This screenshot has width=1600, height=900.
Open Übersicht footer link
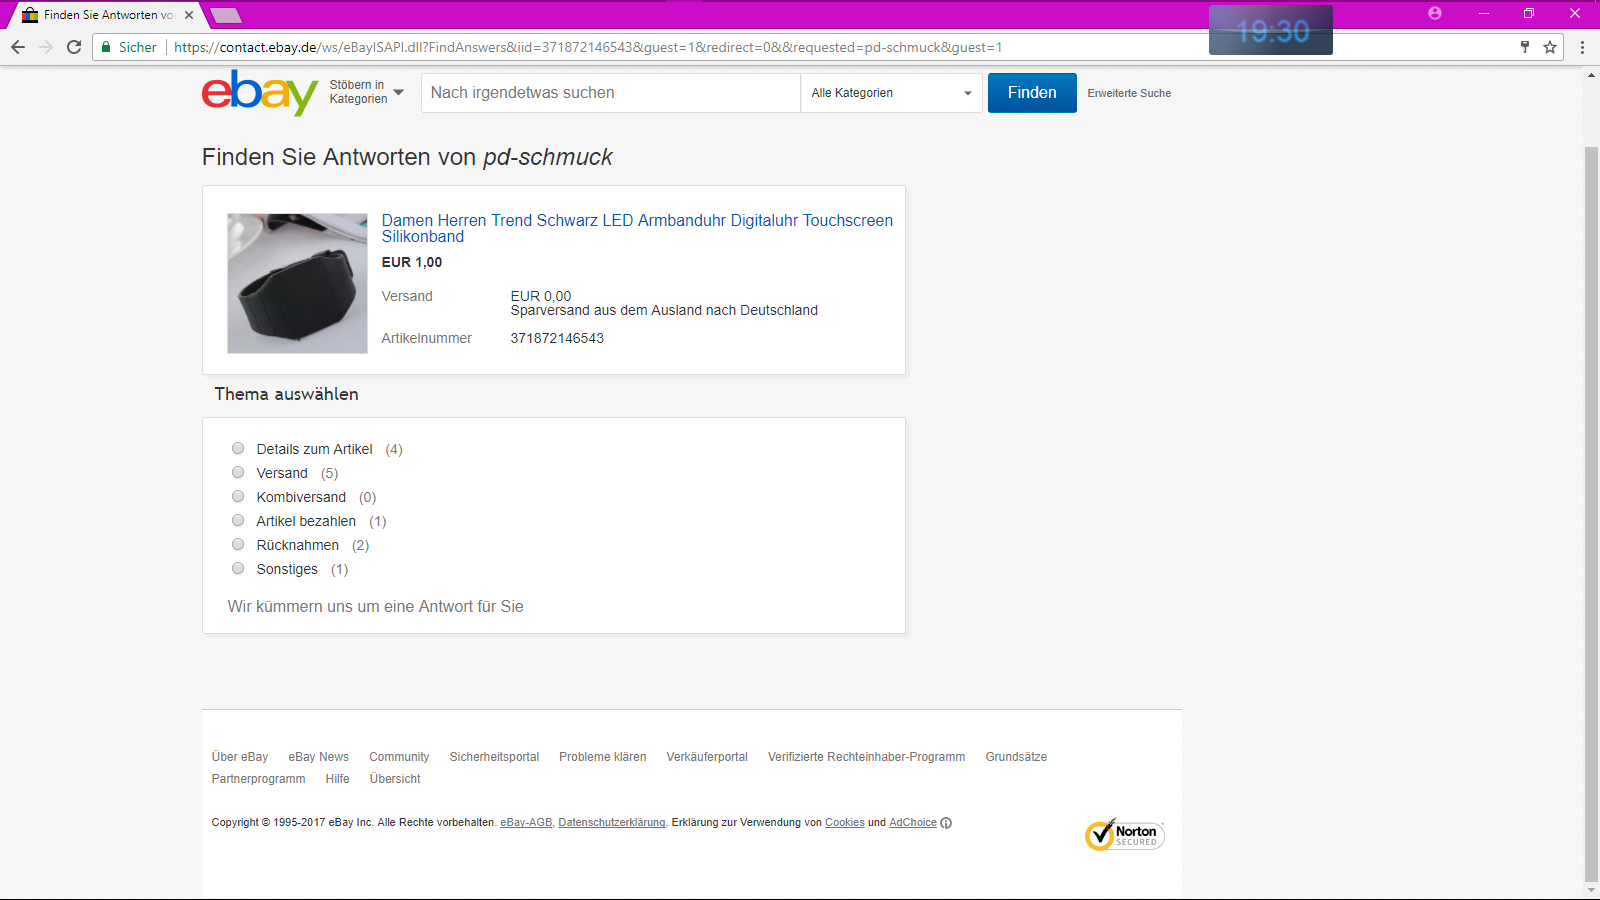tap(395, 779)
